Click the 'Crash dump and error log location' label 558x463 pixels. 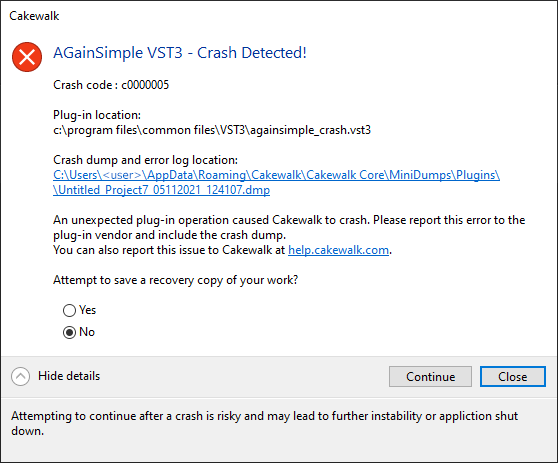coord(145,160)
